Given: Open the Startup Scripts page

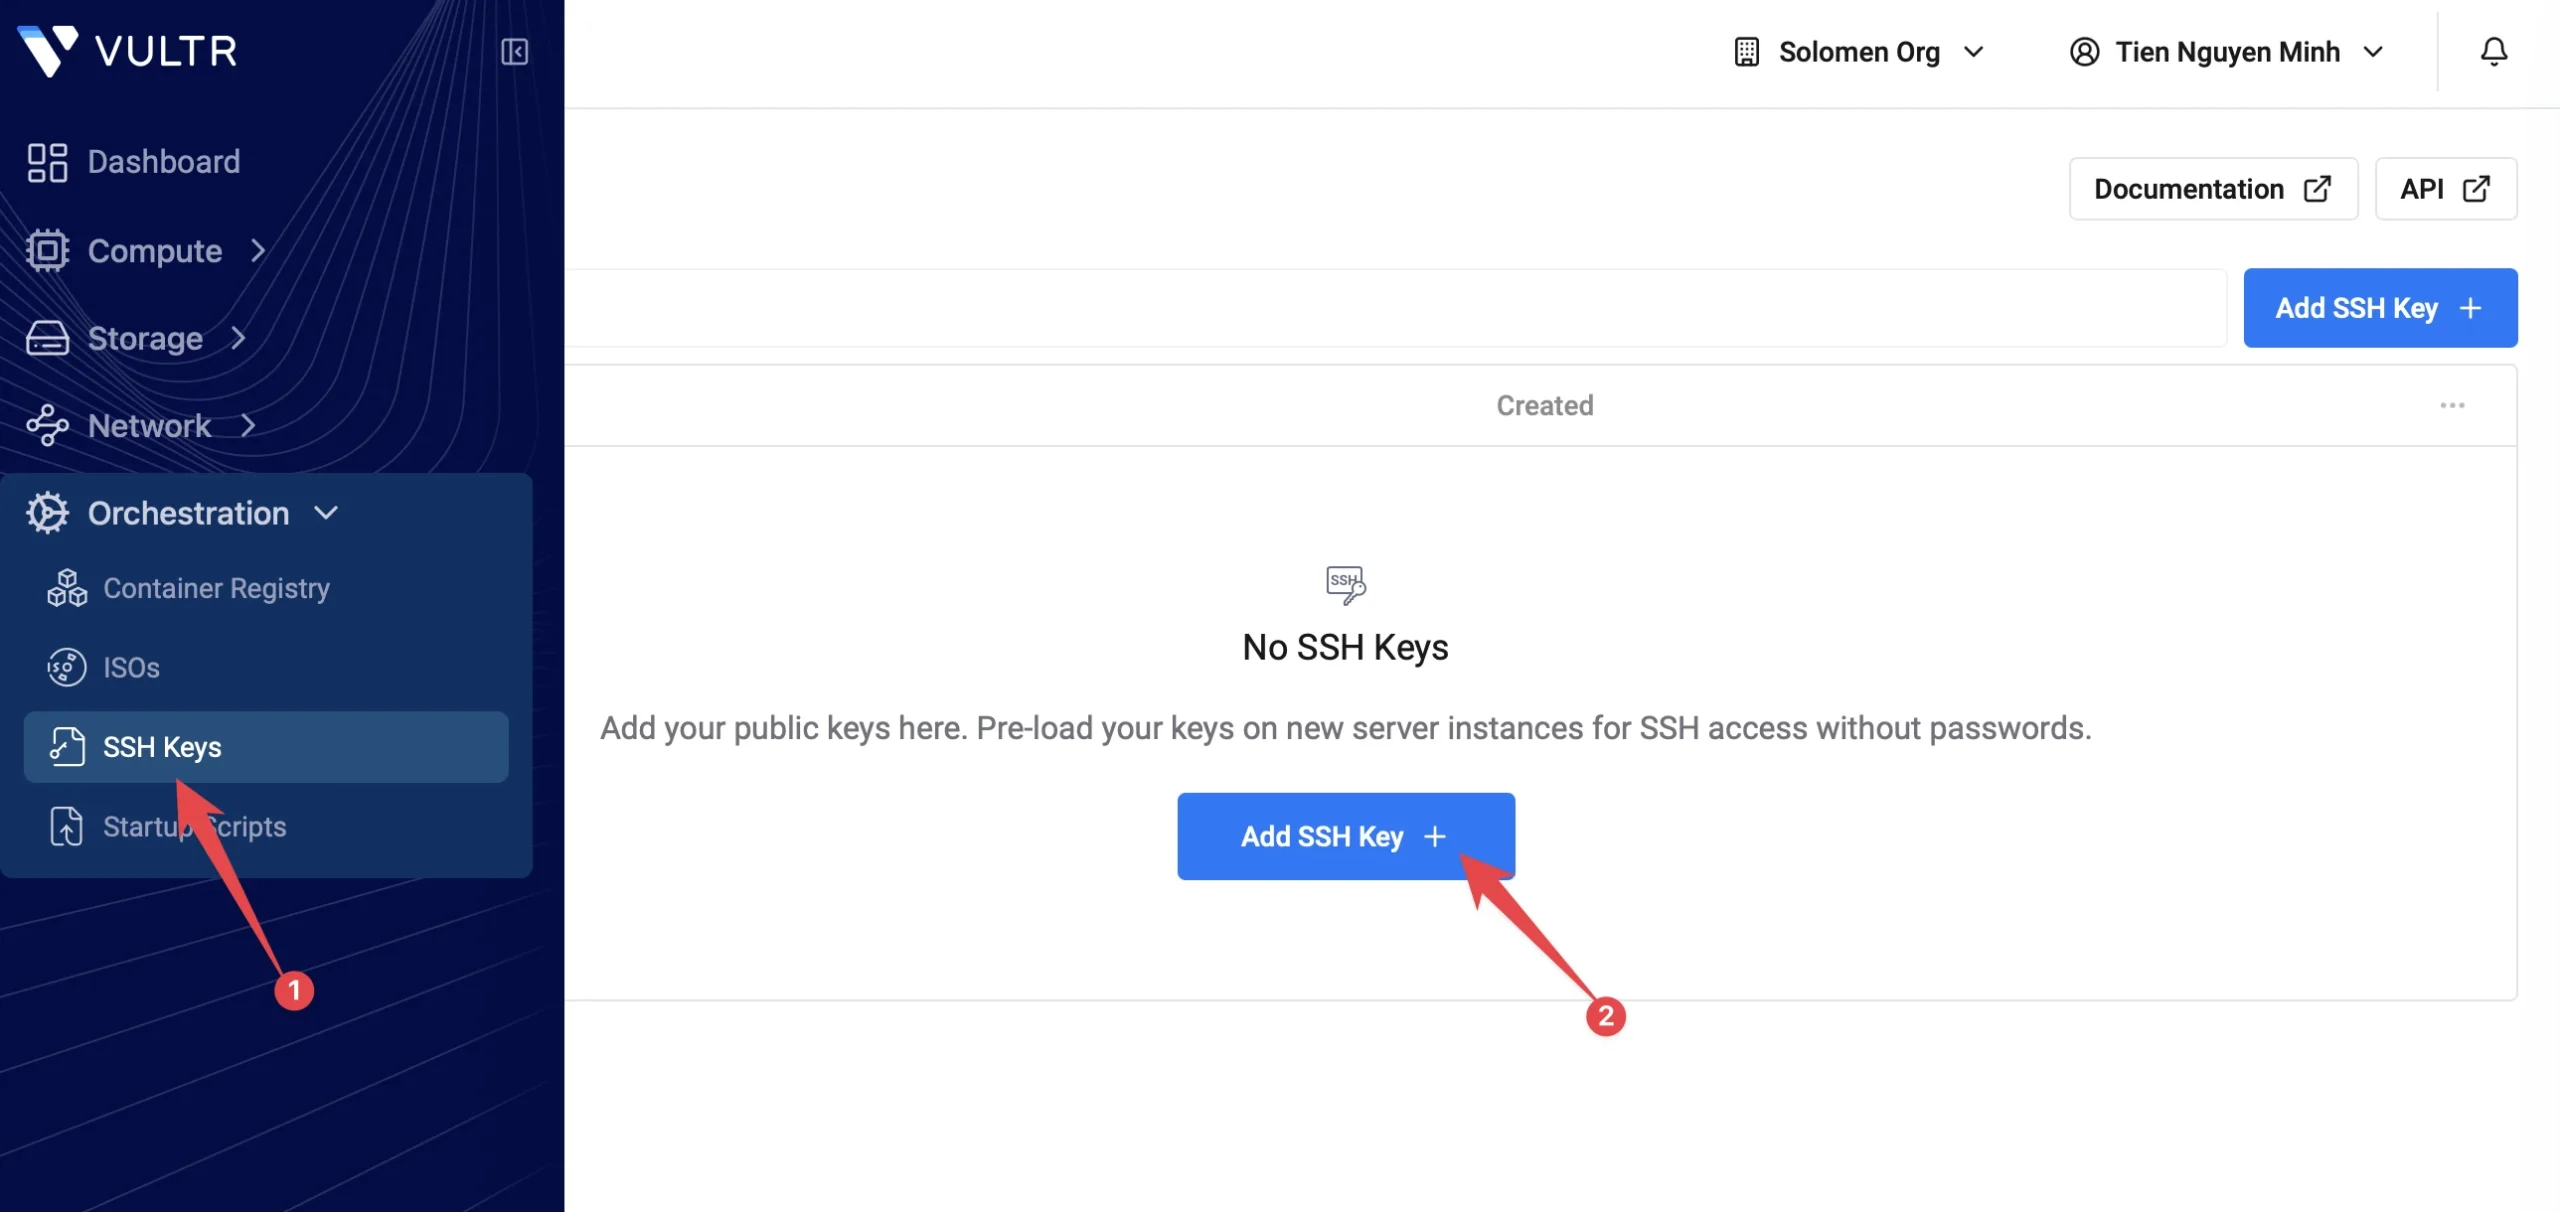Looking at the screenshot, I should [x=195, y=826].
